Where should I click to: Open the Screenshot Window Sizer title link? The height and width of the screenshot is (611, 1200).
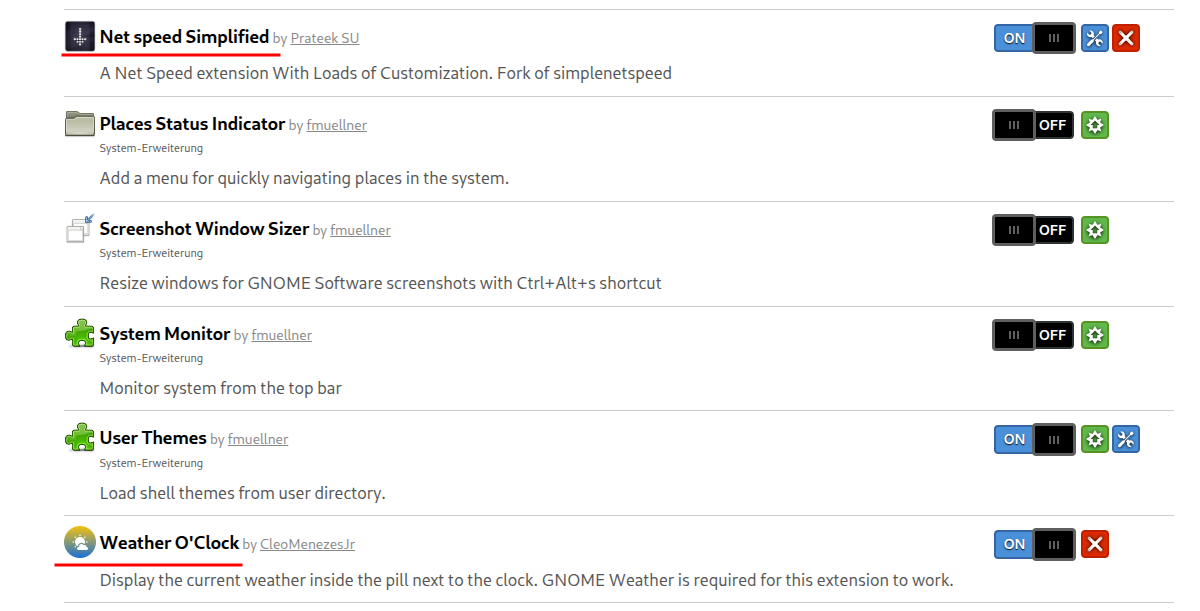[x=204, y=229]
